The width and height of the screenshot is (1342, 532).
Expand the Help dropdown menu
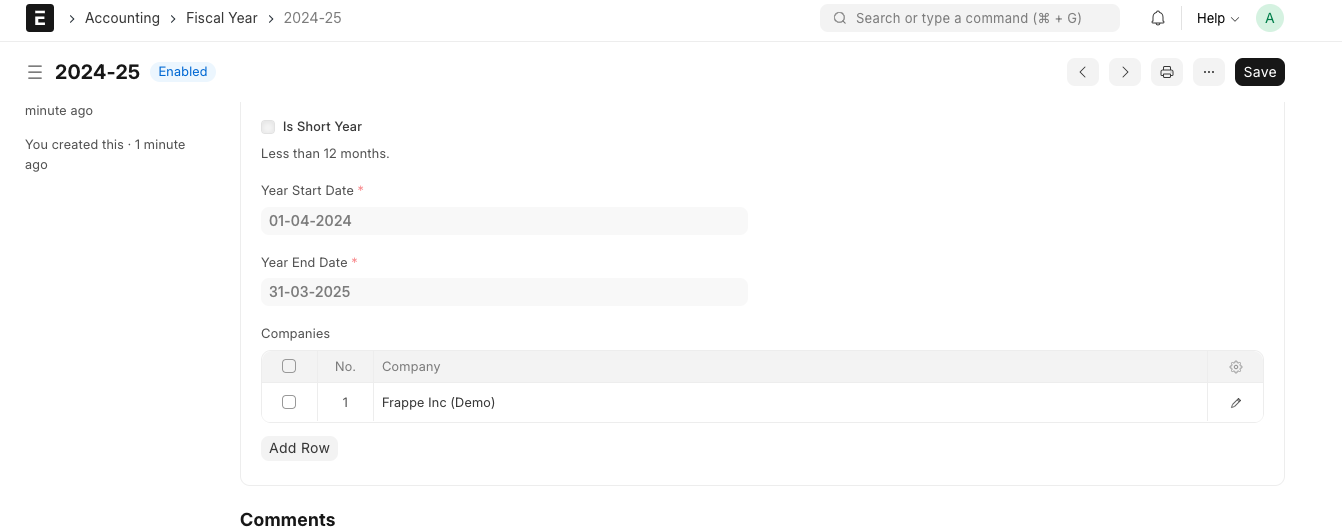(x=1218, y=18)
